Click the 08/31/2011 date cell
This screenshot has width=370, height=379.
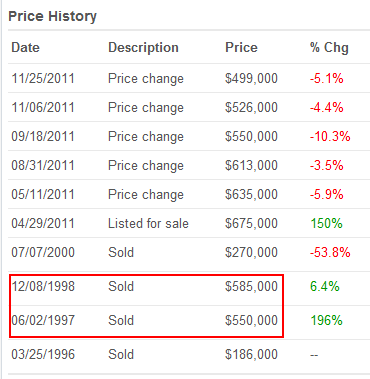[43, 166]
